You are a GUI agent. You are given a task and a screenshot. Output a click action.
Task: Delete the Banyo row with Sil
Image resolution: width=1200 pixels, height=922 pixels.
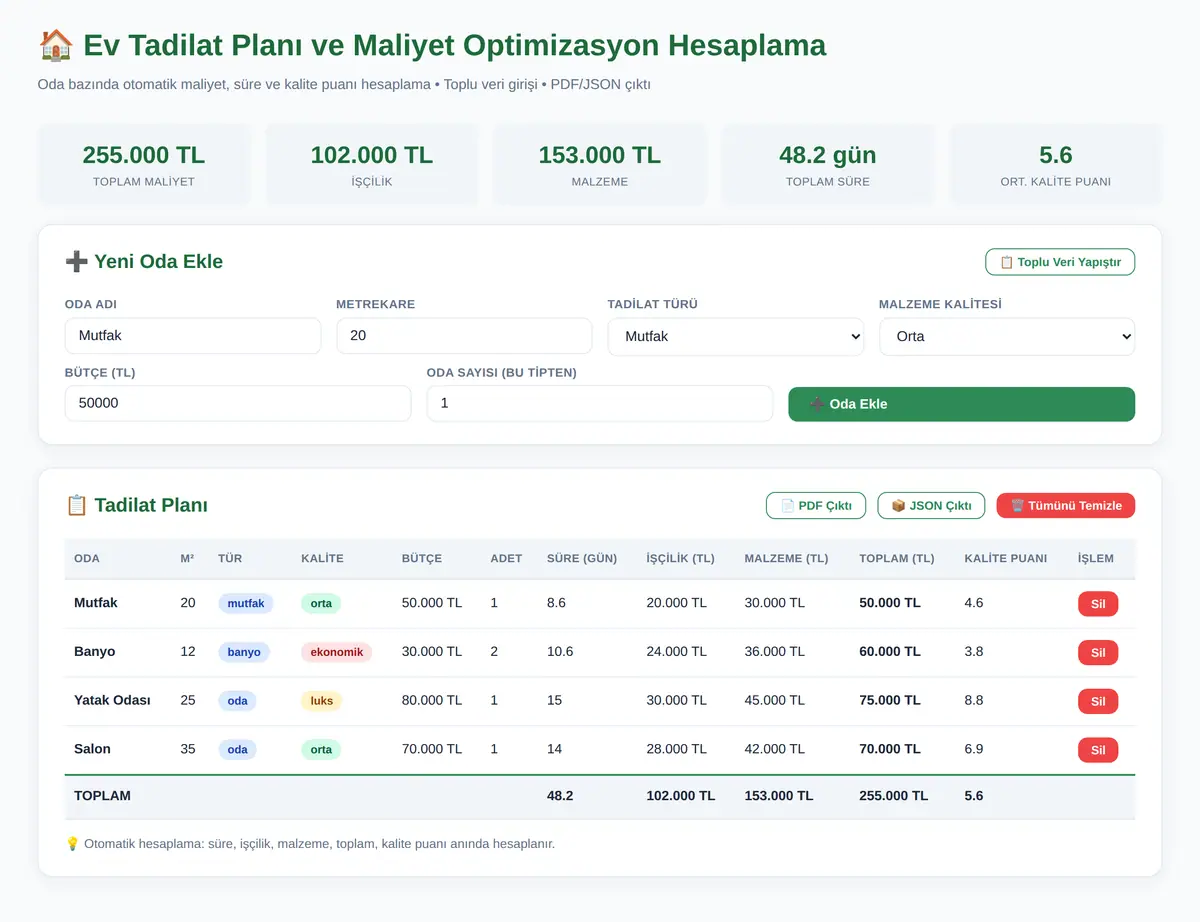(1098, 653)
